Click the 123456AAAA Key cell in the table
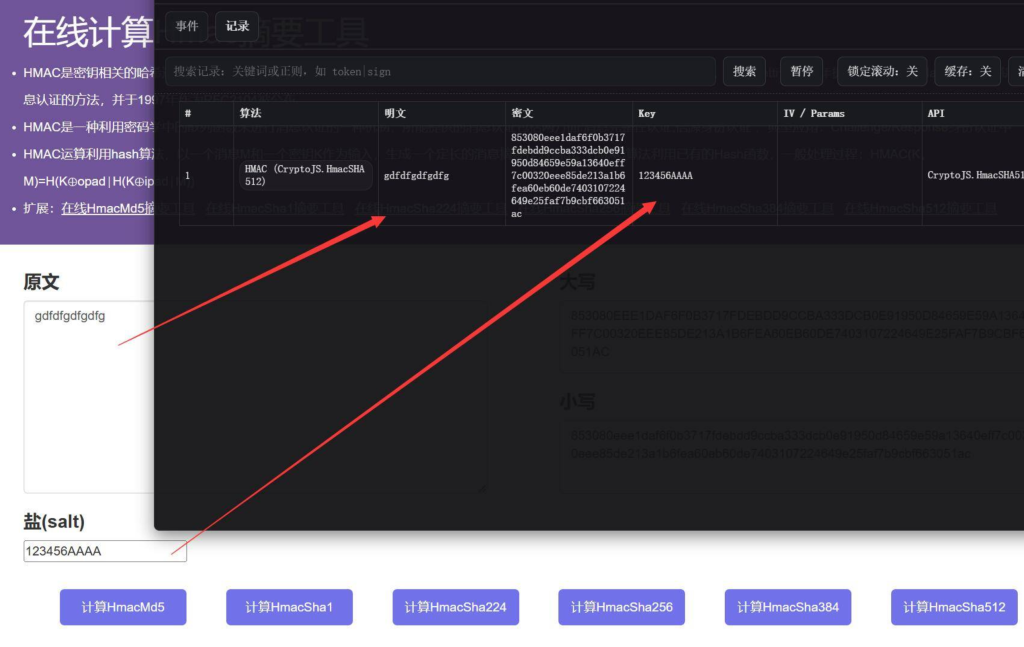Viewport: 1024px width, 647px height. (666, 175)
